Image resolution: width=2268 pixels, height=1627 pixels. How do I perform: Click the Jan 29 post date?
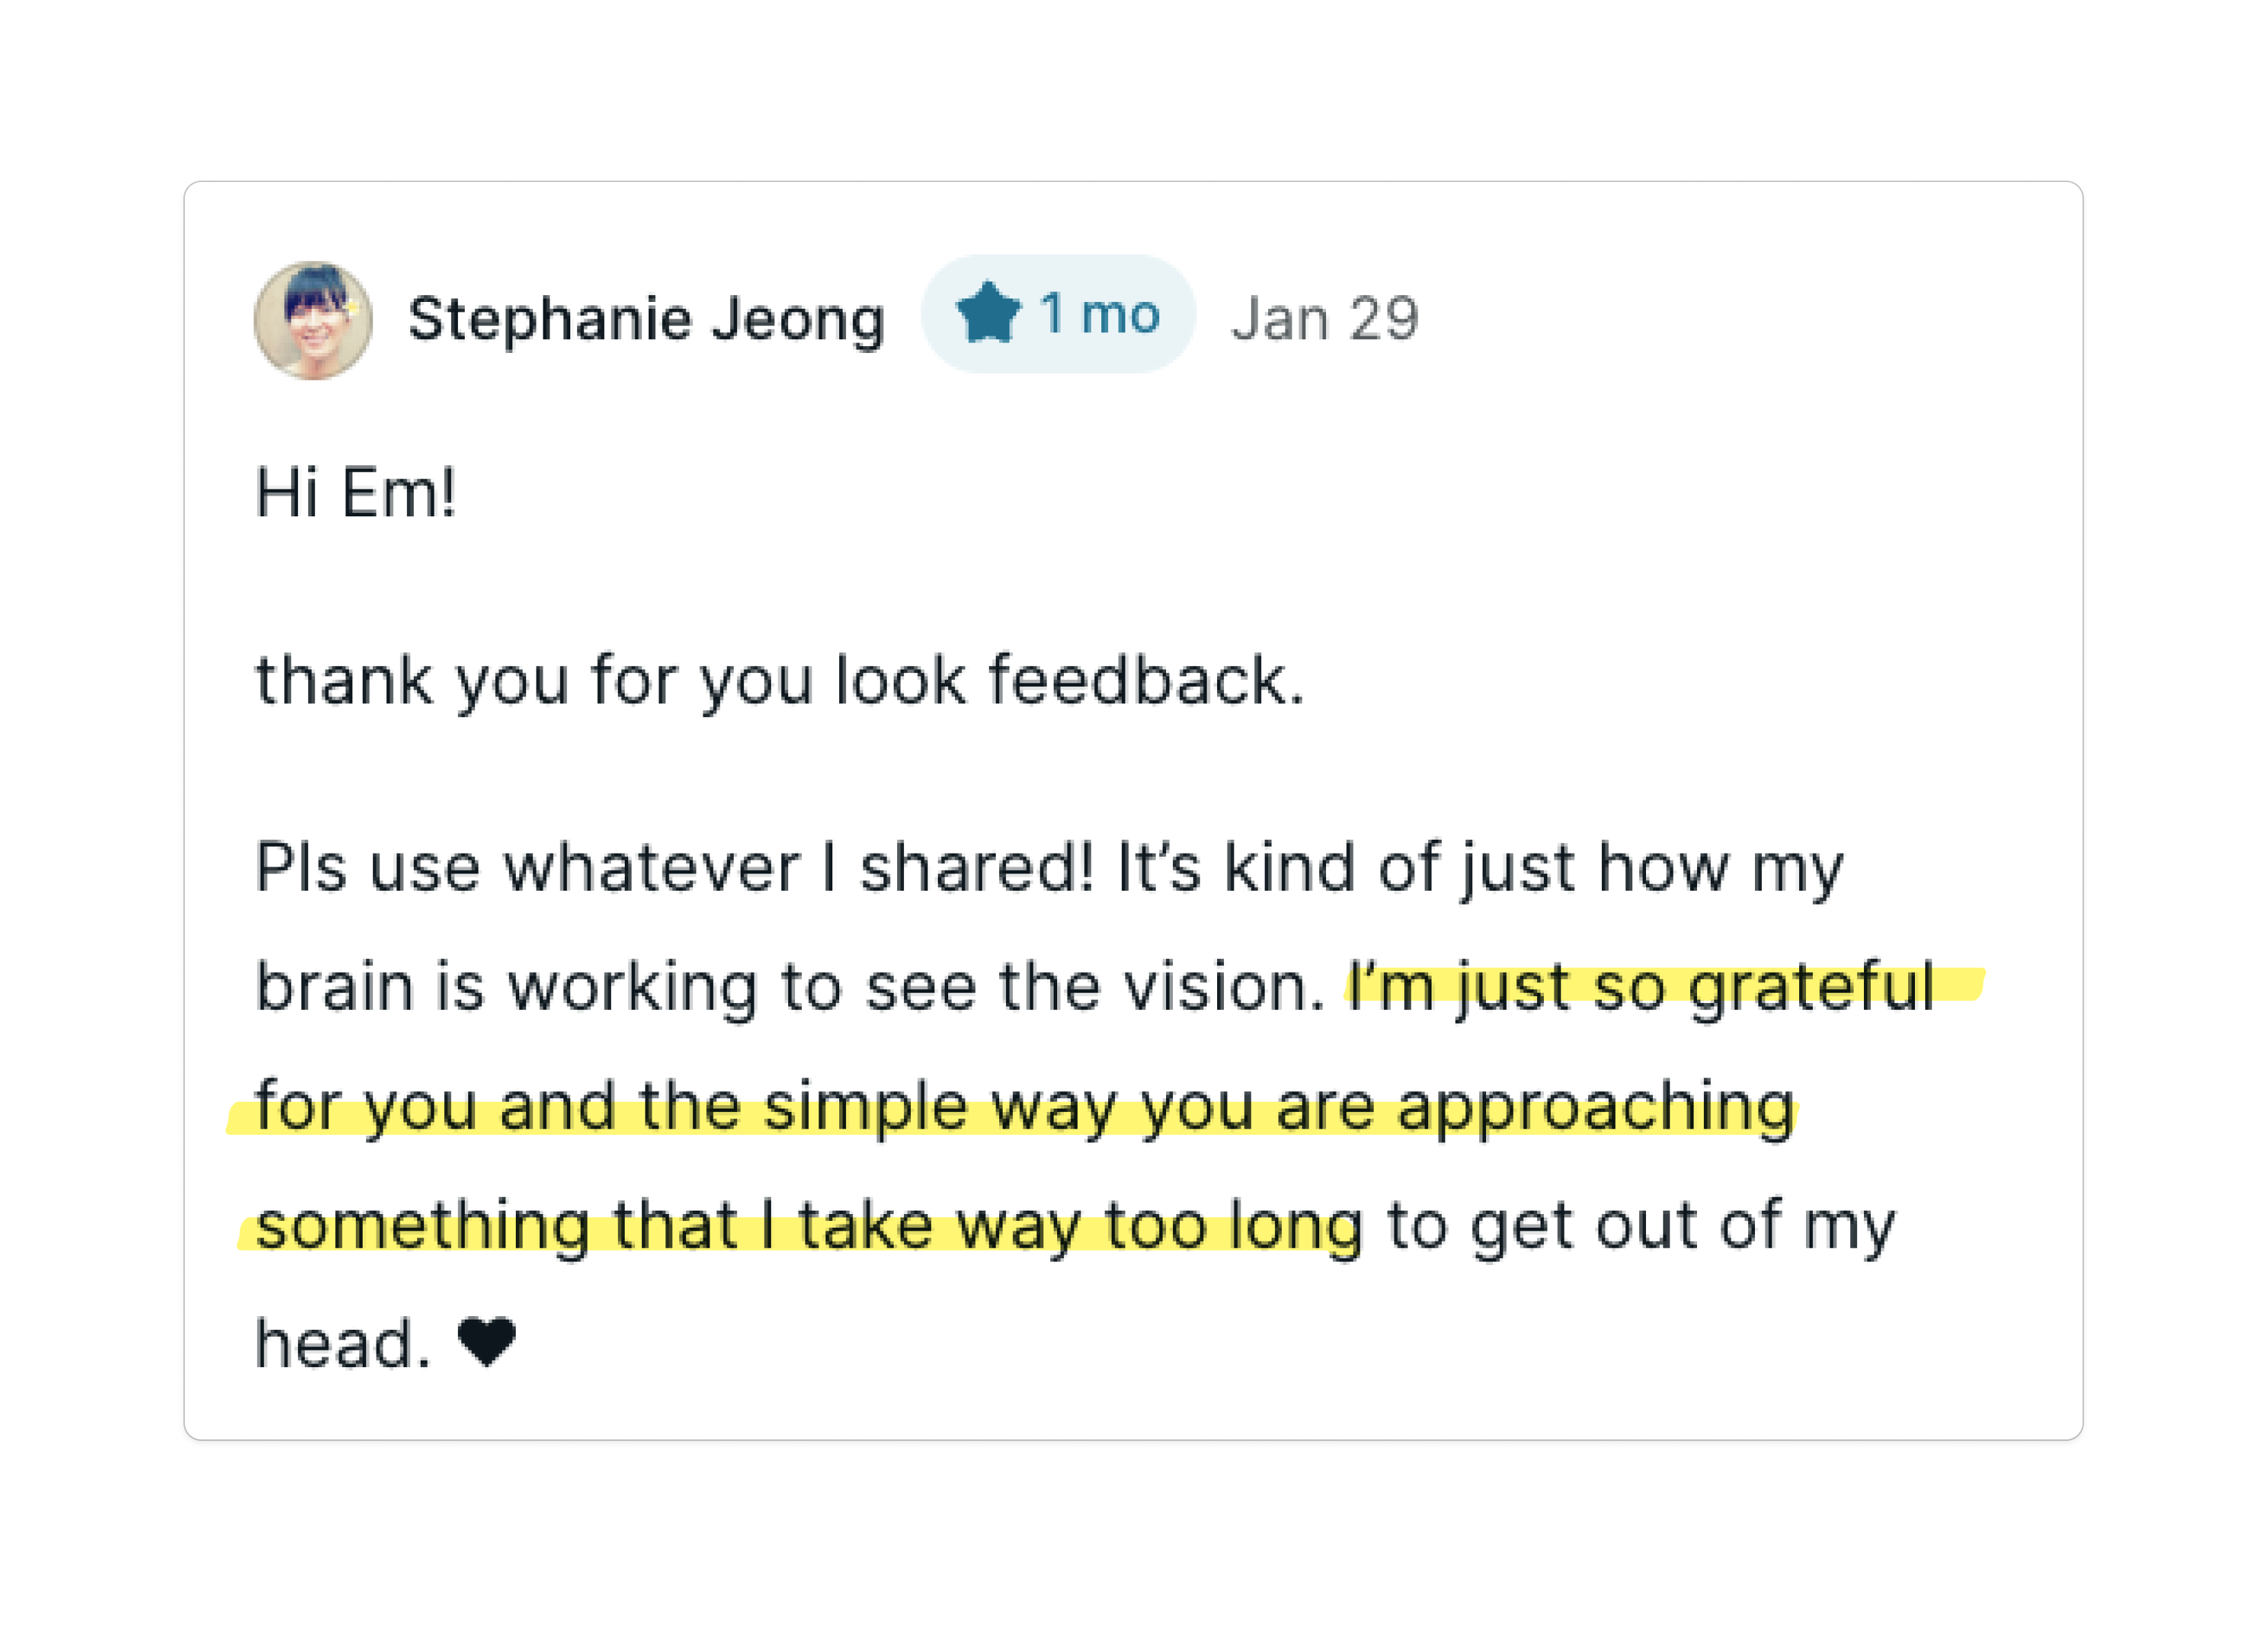pyautogui.click(x=1324, y=319)
